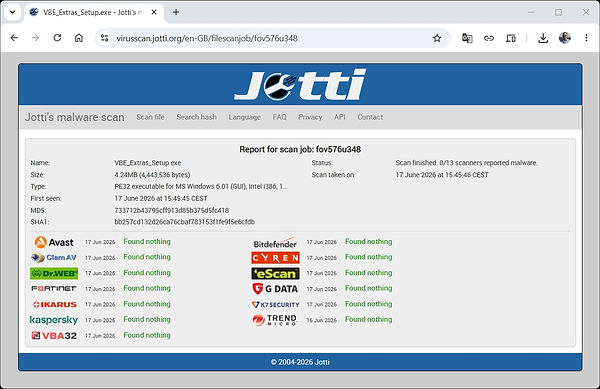Click the Jotti's malware scan title

coord(75,117)
